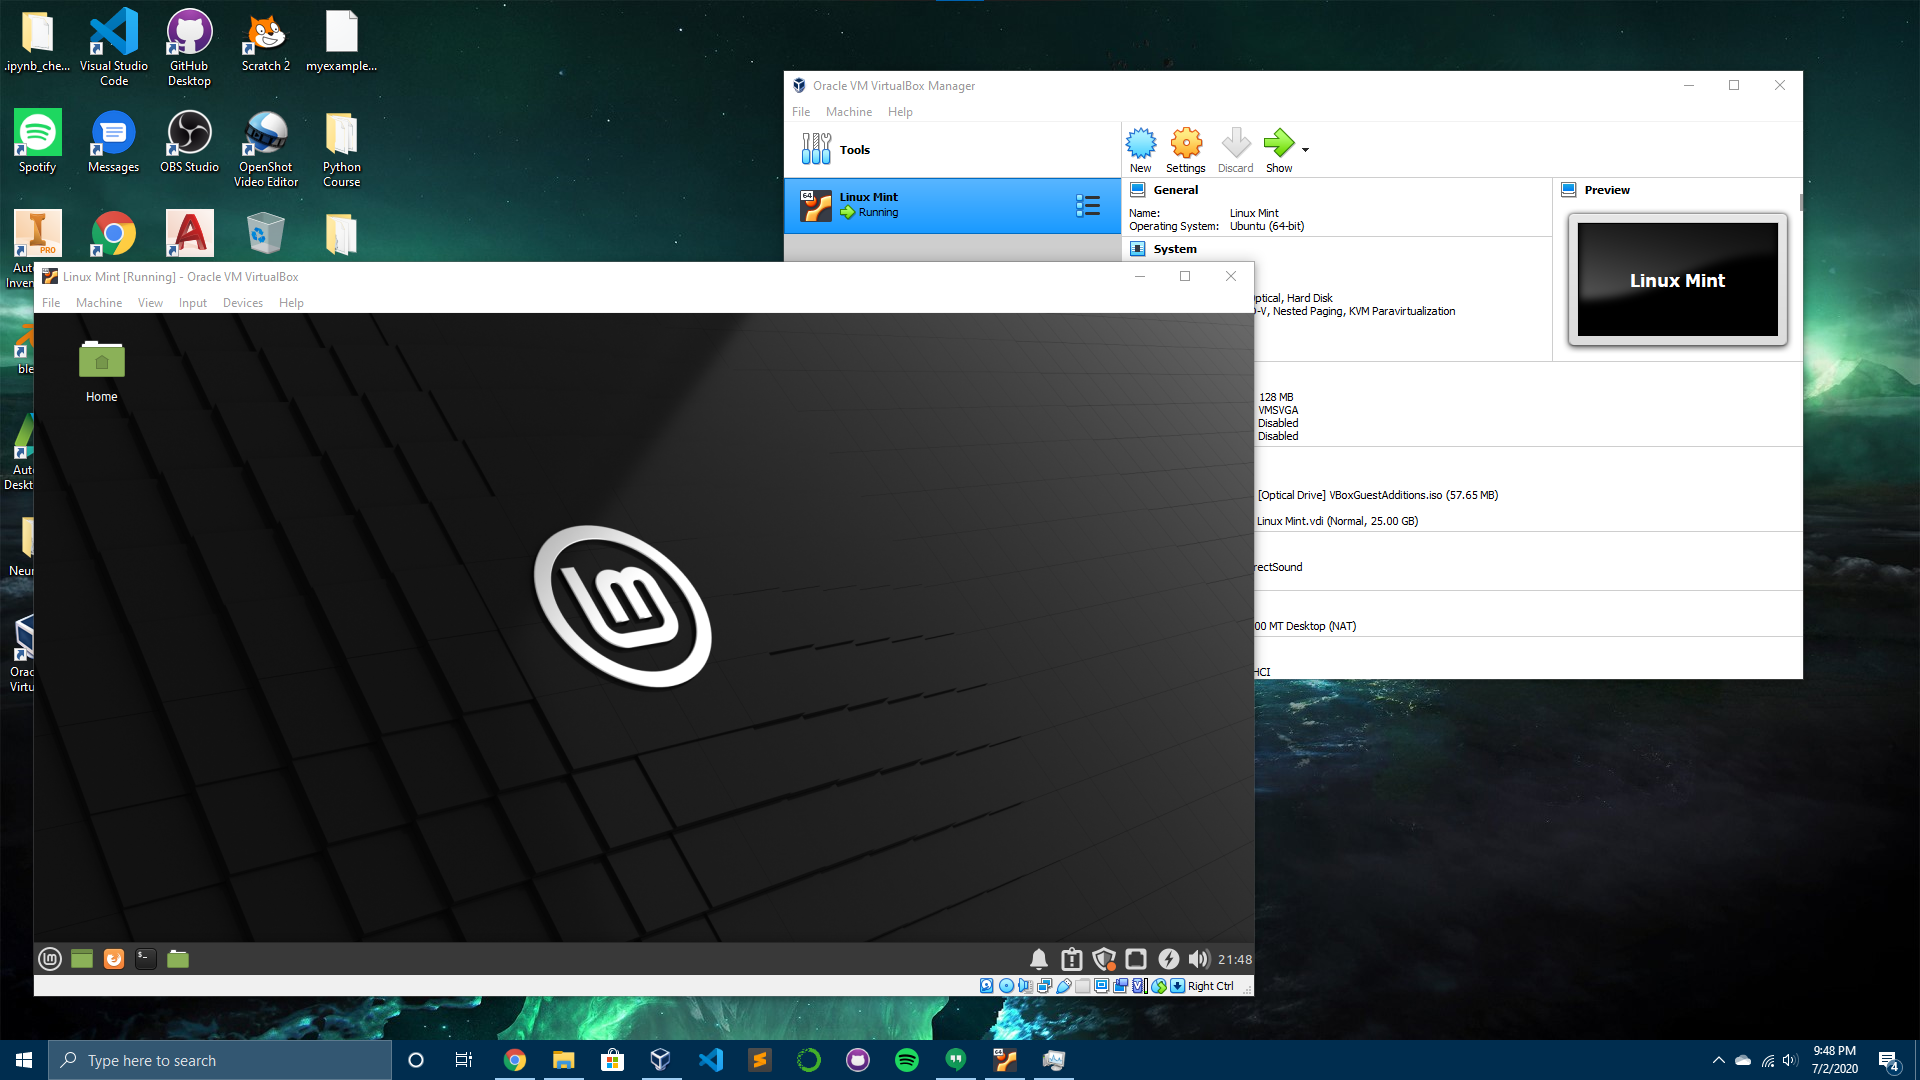Open Visual Studio Code desktop shortcut
The width and height of the screenshot is (1920, 1080).
point(114,47)
